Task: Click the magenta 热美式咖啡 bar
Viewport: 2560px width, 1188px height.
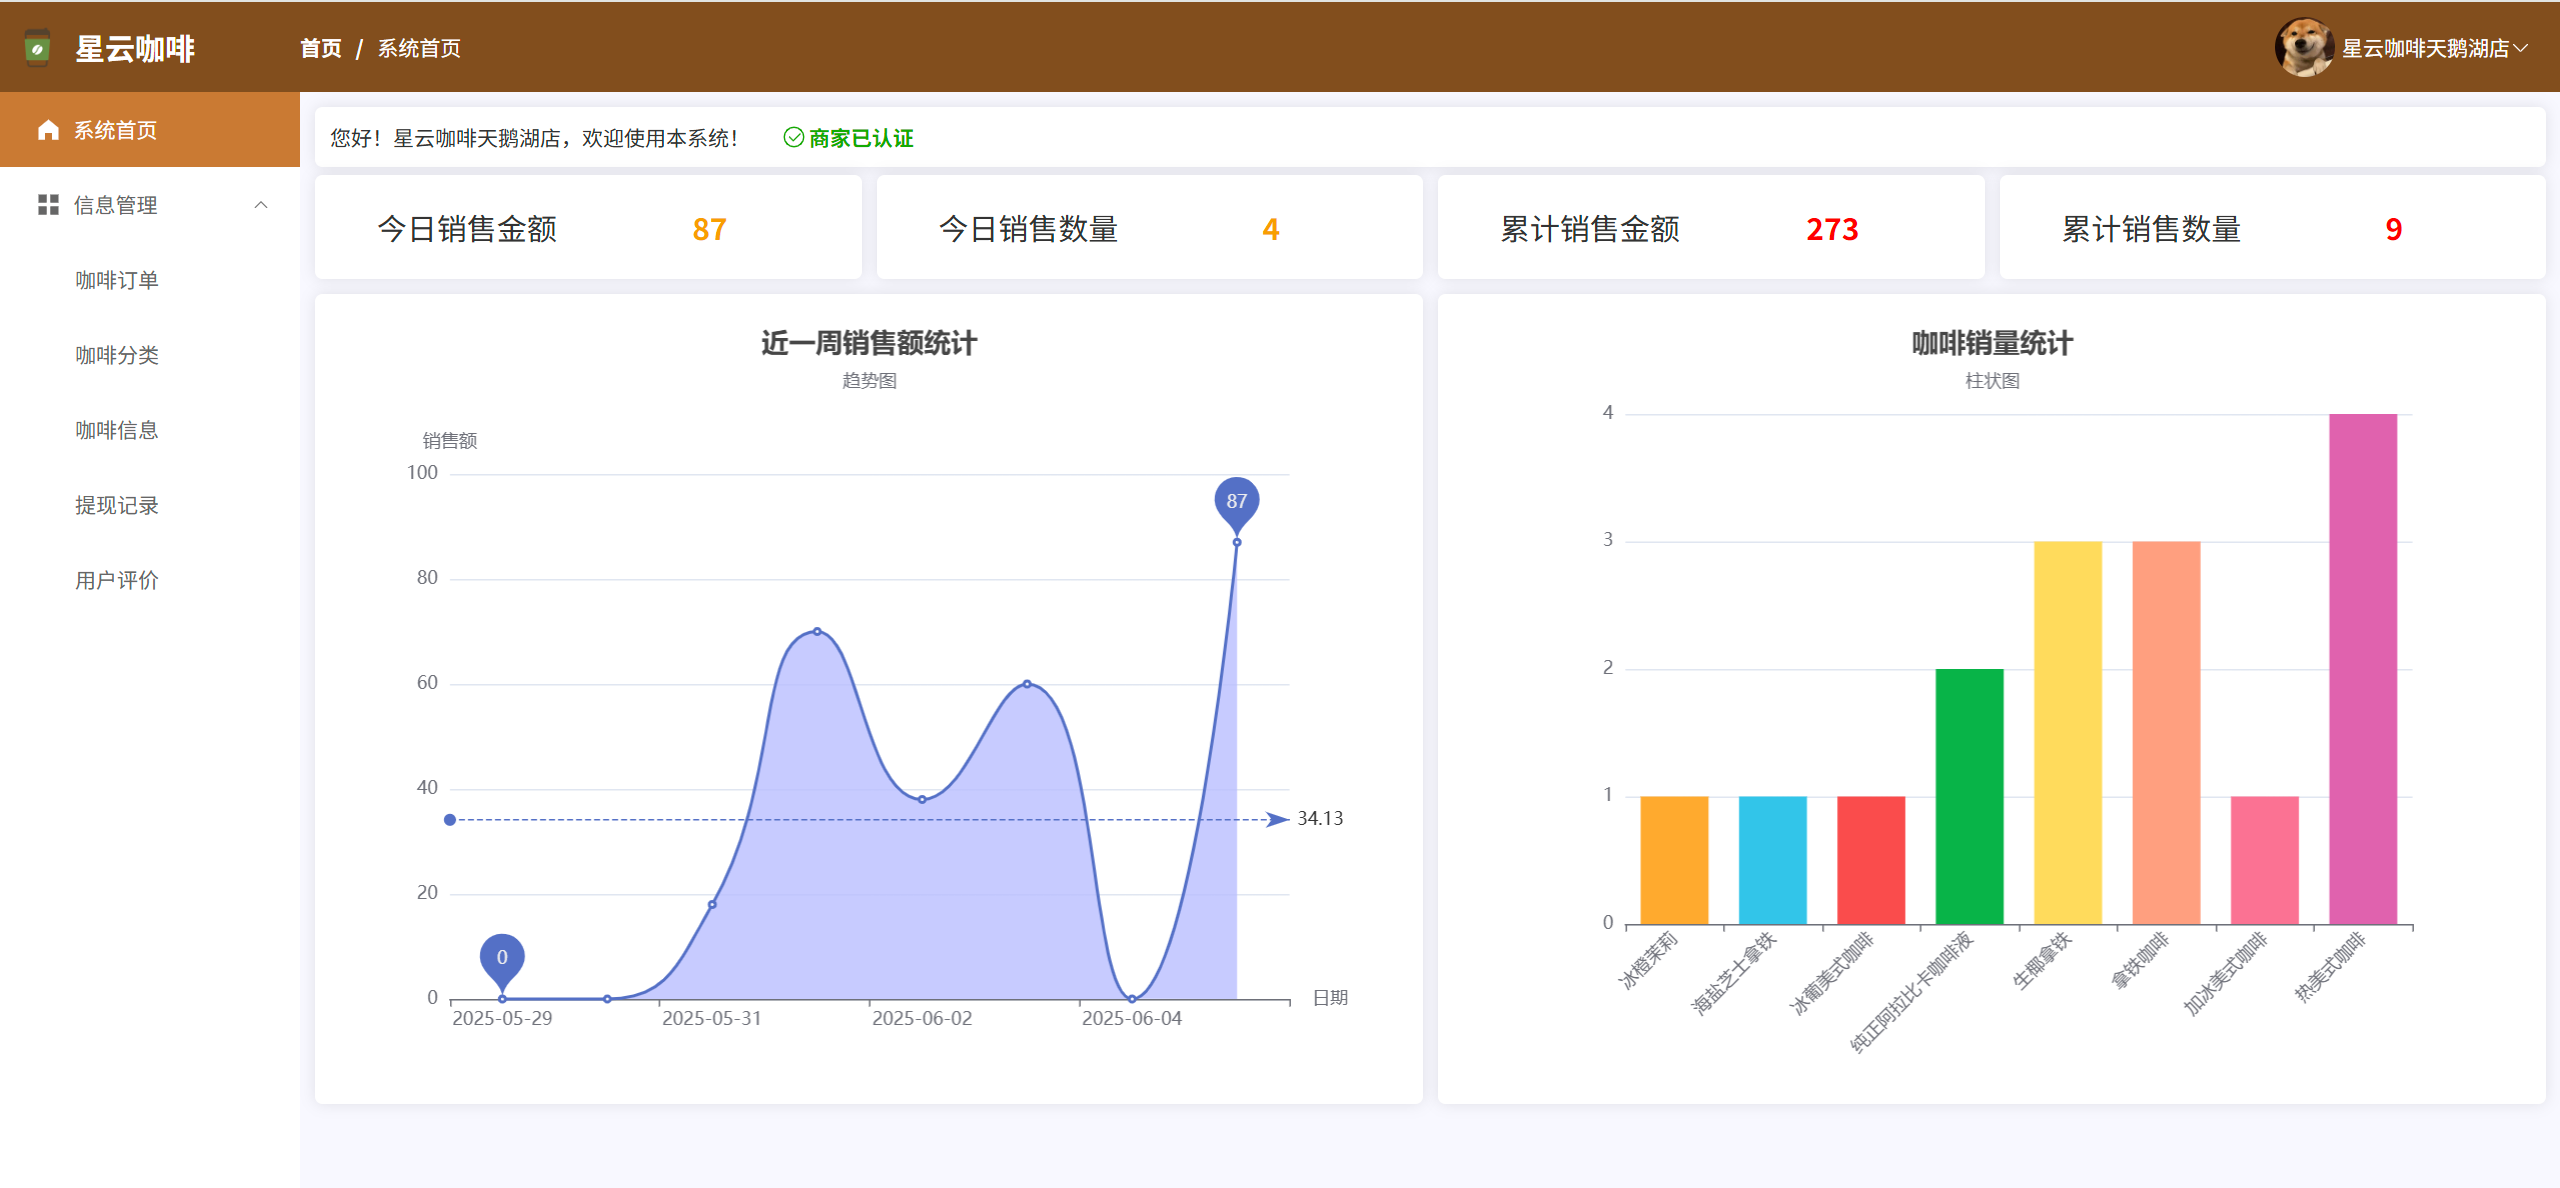Action: click(2362, 670)
